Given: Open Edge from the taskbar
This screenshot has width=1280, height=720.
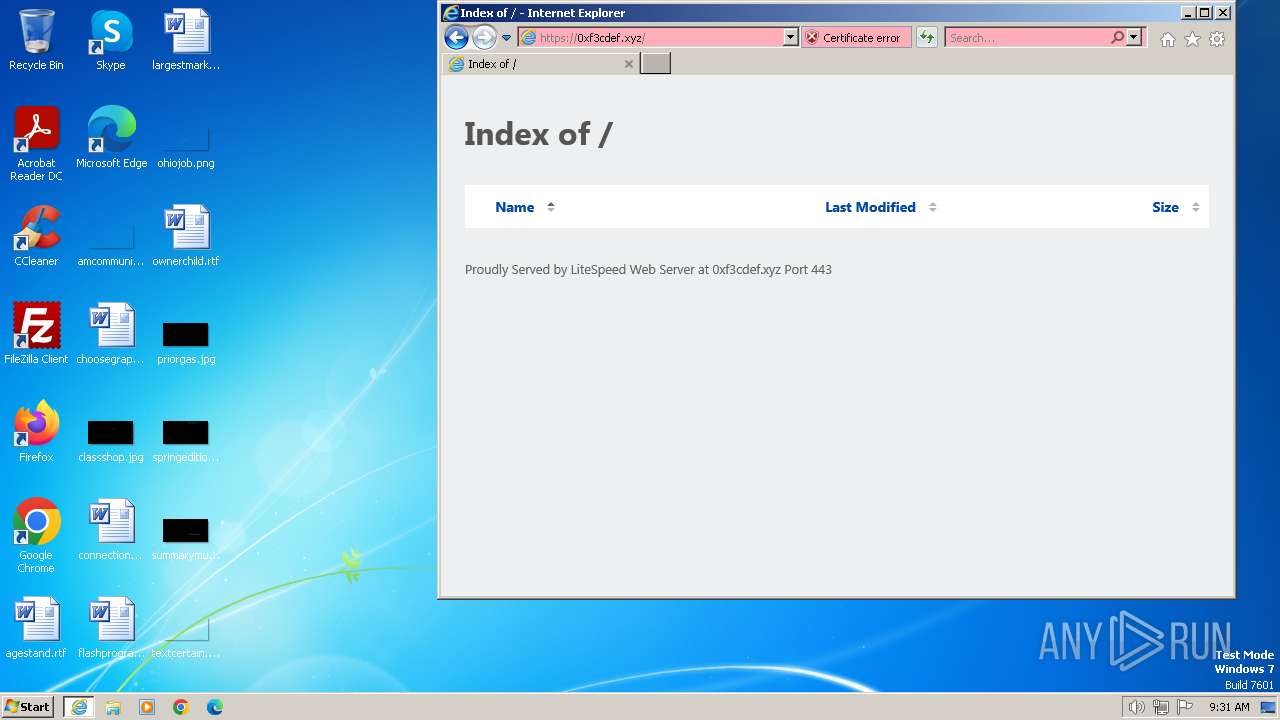Looking at the screenshot, I should pyautogui.click(x=214, y=707).
